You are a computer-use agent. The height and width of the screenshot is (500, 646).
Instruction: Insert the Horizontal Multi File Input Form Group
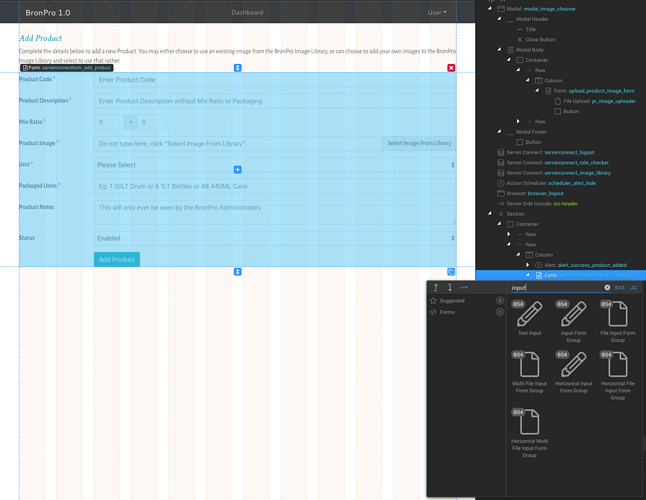529,433
